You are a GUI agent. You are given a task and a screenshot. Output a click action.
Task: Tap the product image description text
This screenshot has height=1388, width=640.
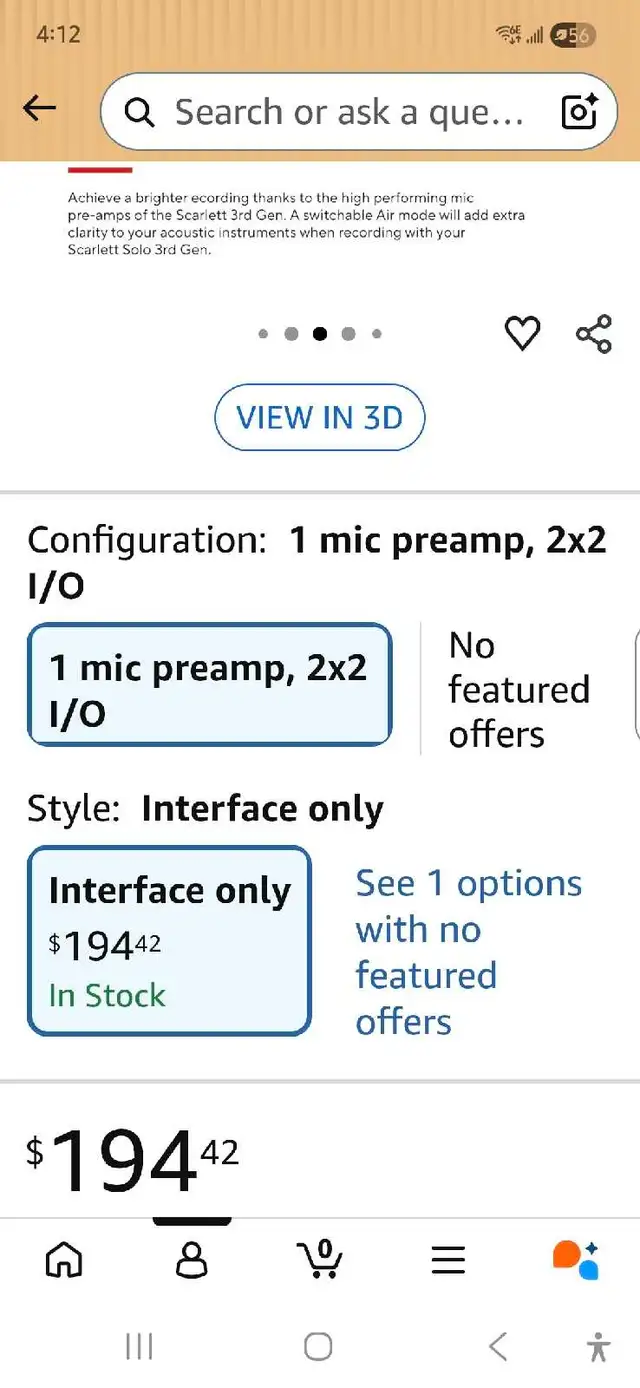coord(296,224)
